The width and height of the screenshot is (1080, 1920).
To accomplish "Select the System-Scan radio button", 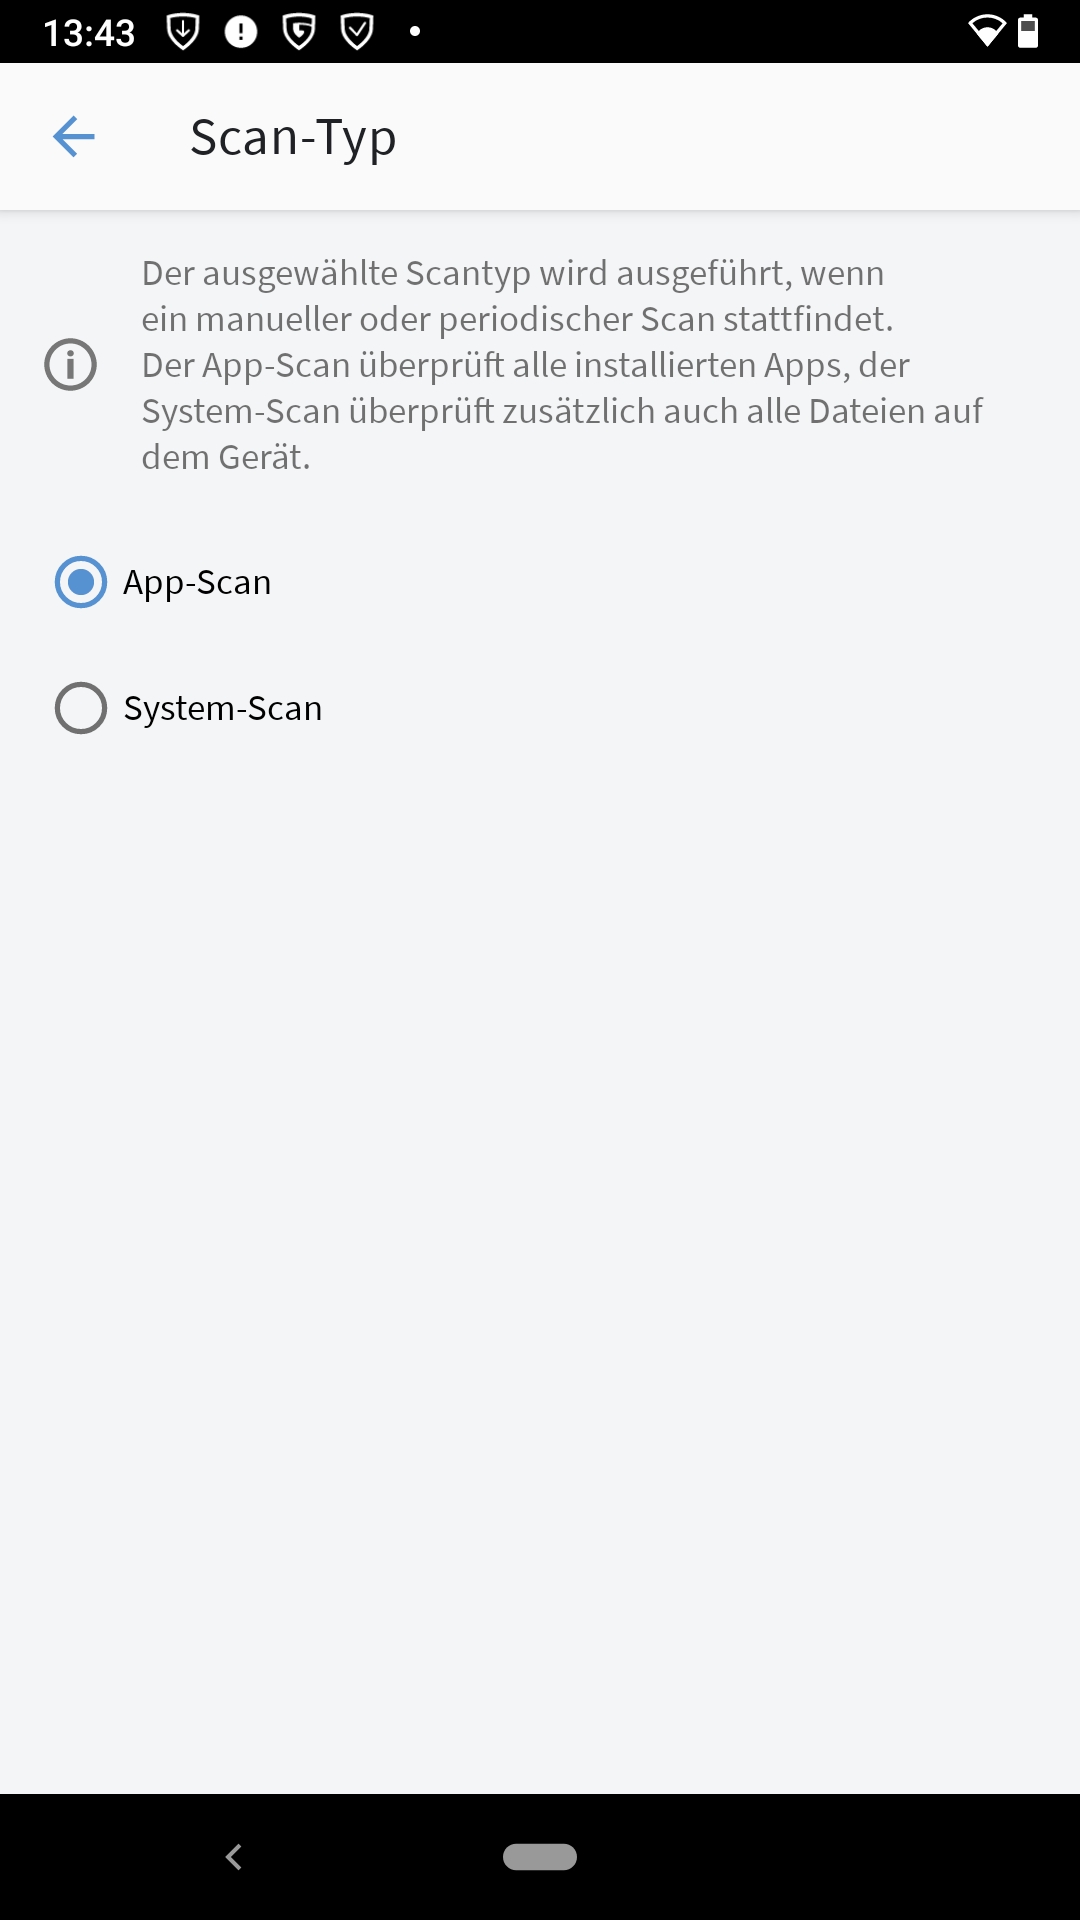I will click(x=81, y=708).
